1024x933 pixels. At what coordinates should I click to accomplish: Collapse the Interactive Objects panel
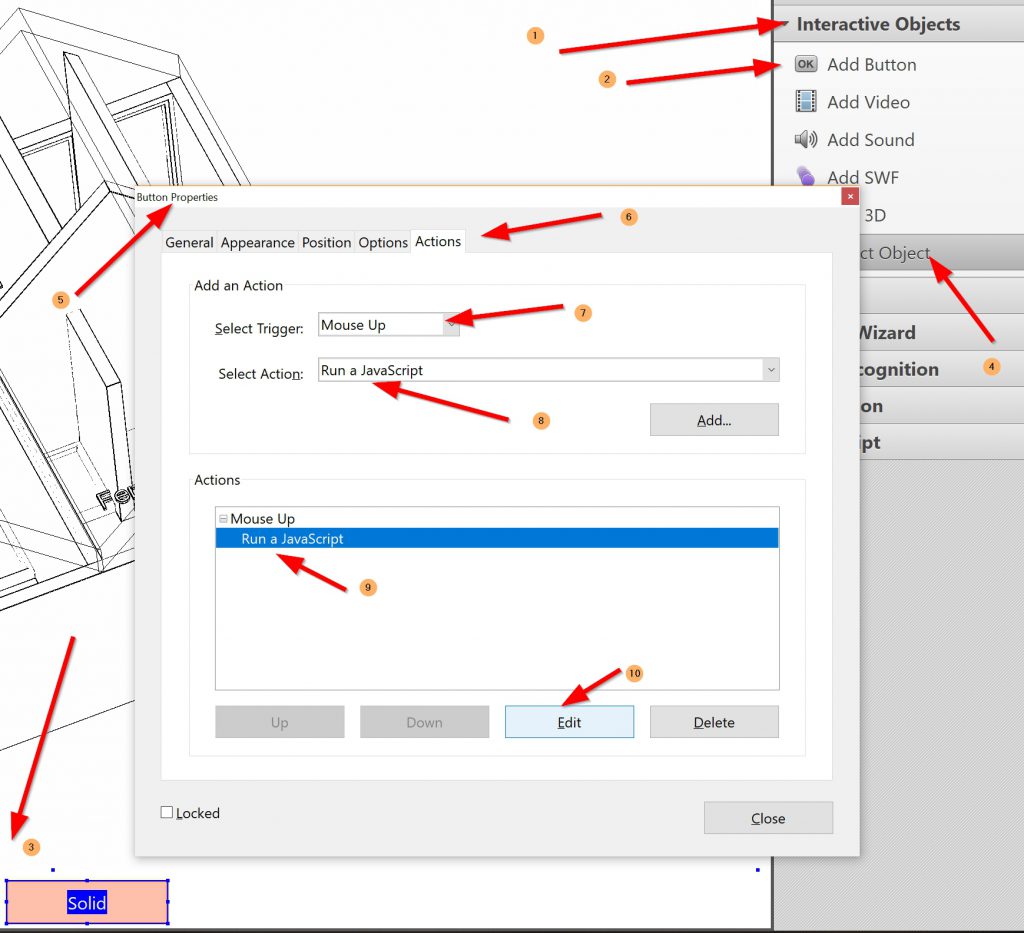(x=784, y=25)
